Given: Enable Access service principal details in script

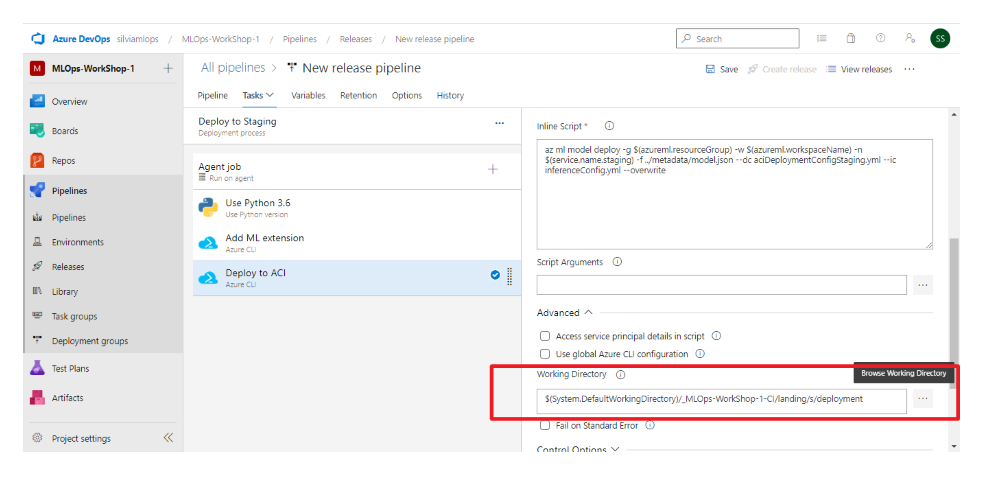Looking at the screenshot, I should point(545,336).
